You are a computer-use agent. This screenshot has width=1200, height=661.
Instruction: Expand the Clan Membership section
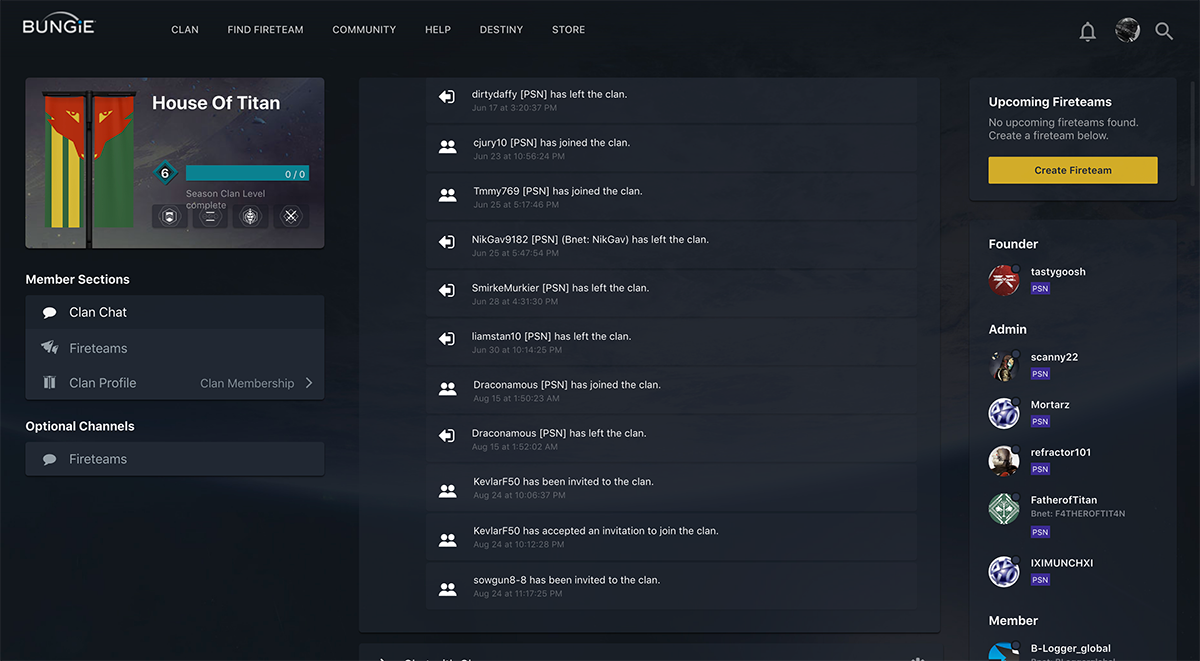coord(264,382)
